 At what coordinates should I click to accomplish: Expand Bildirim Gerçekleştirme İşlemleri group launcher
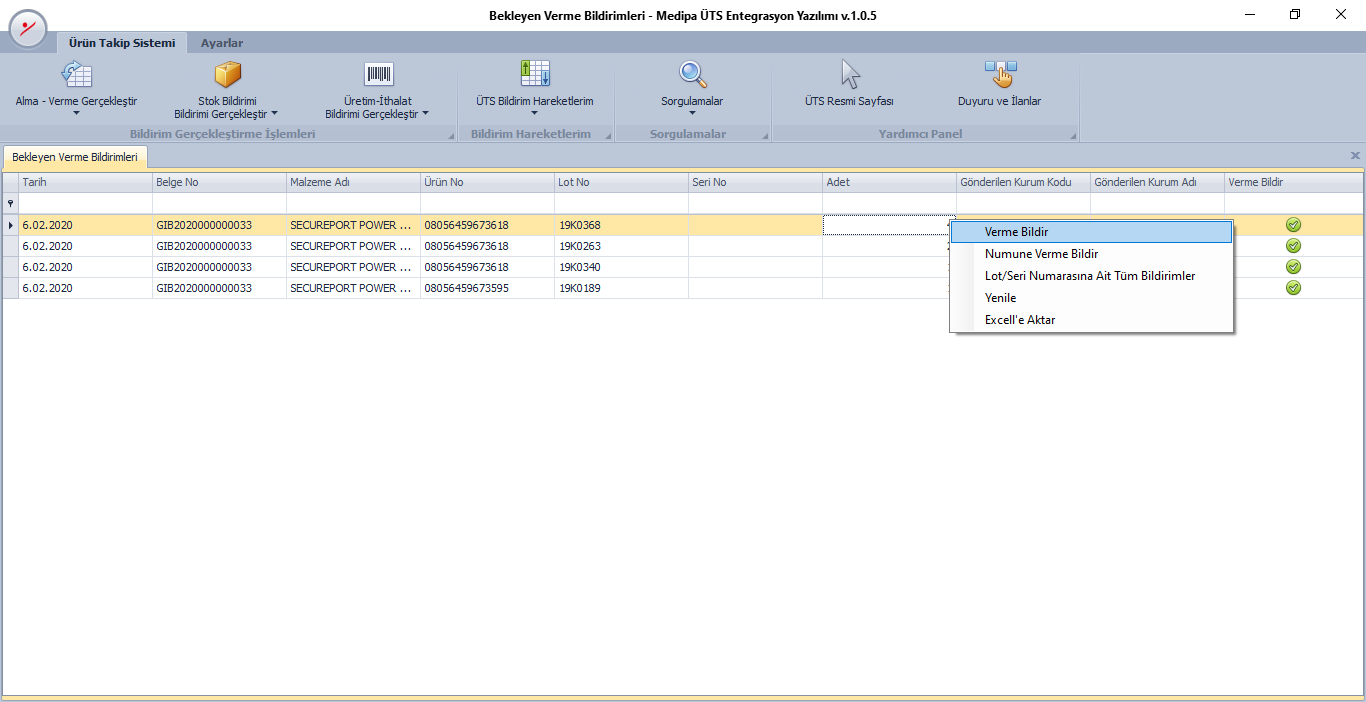pos(450,135)
